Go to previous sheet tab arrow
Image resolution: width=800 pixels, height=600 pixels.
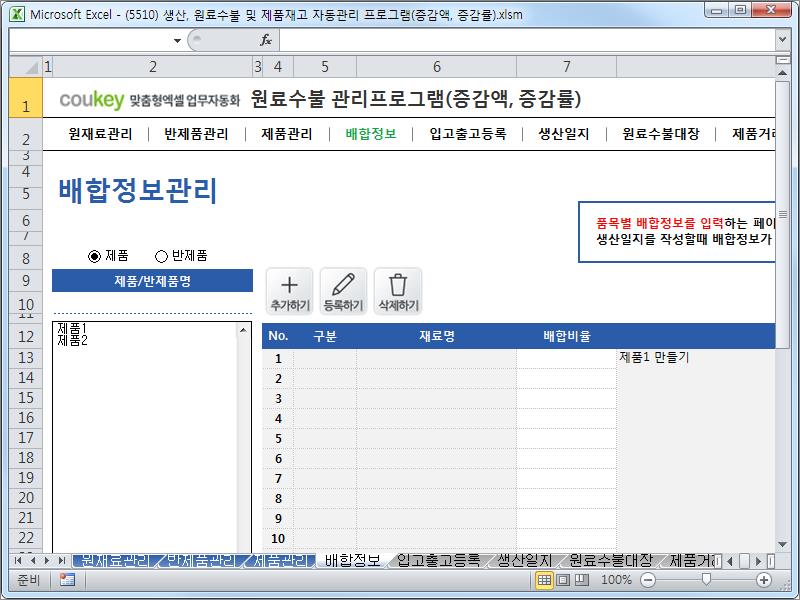click(x=33, y=560)
